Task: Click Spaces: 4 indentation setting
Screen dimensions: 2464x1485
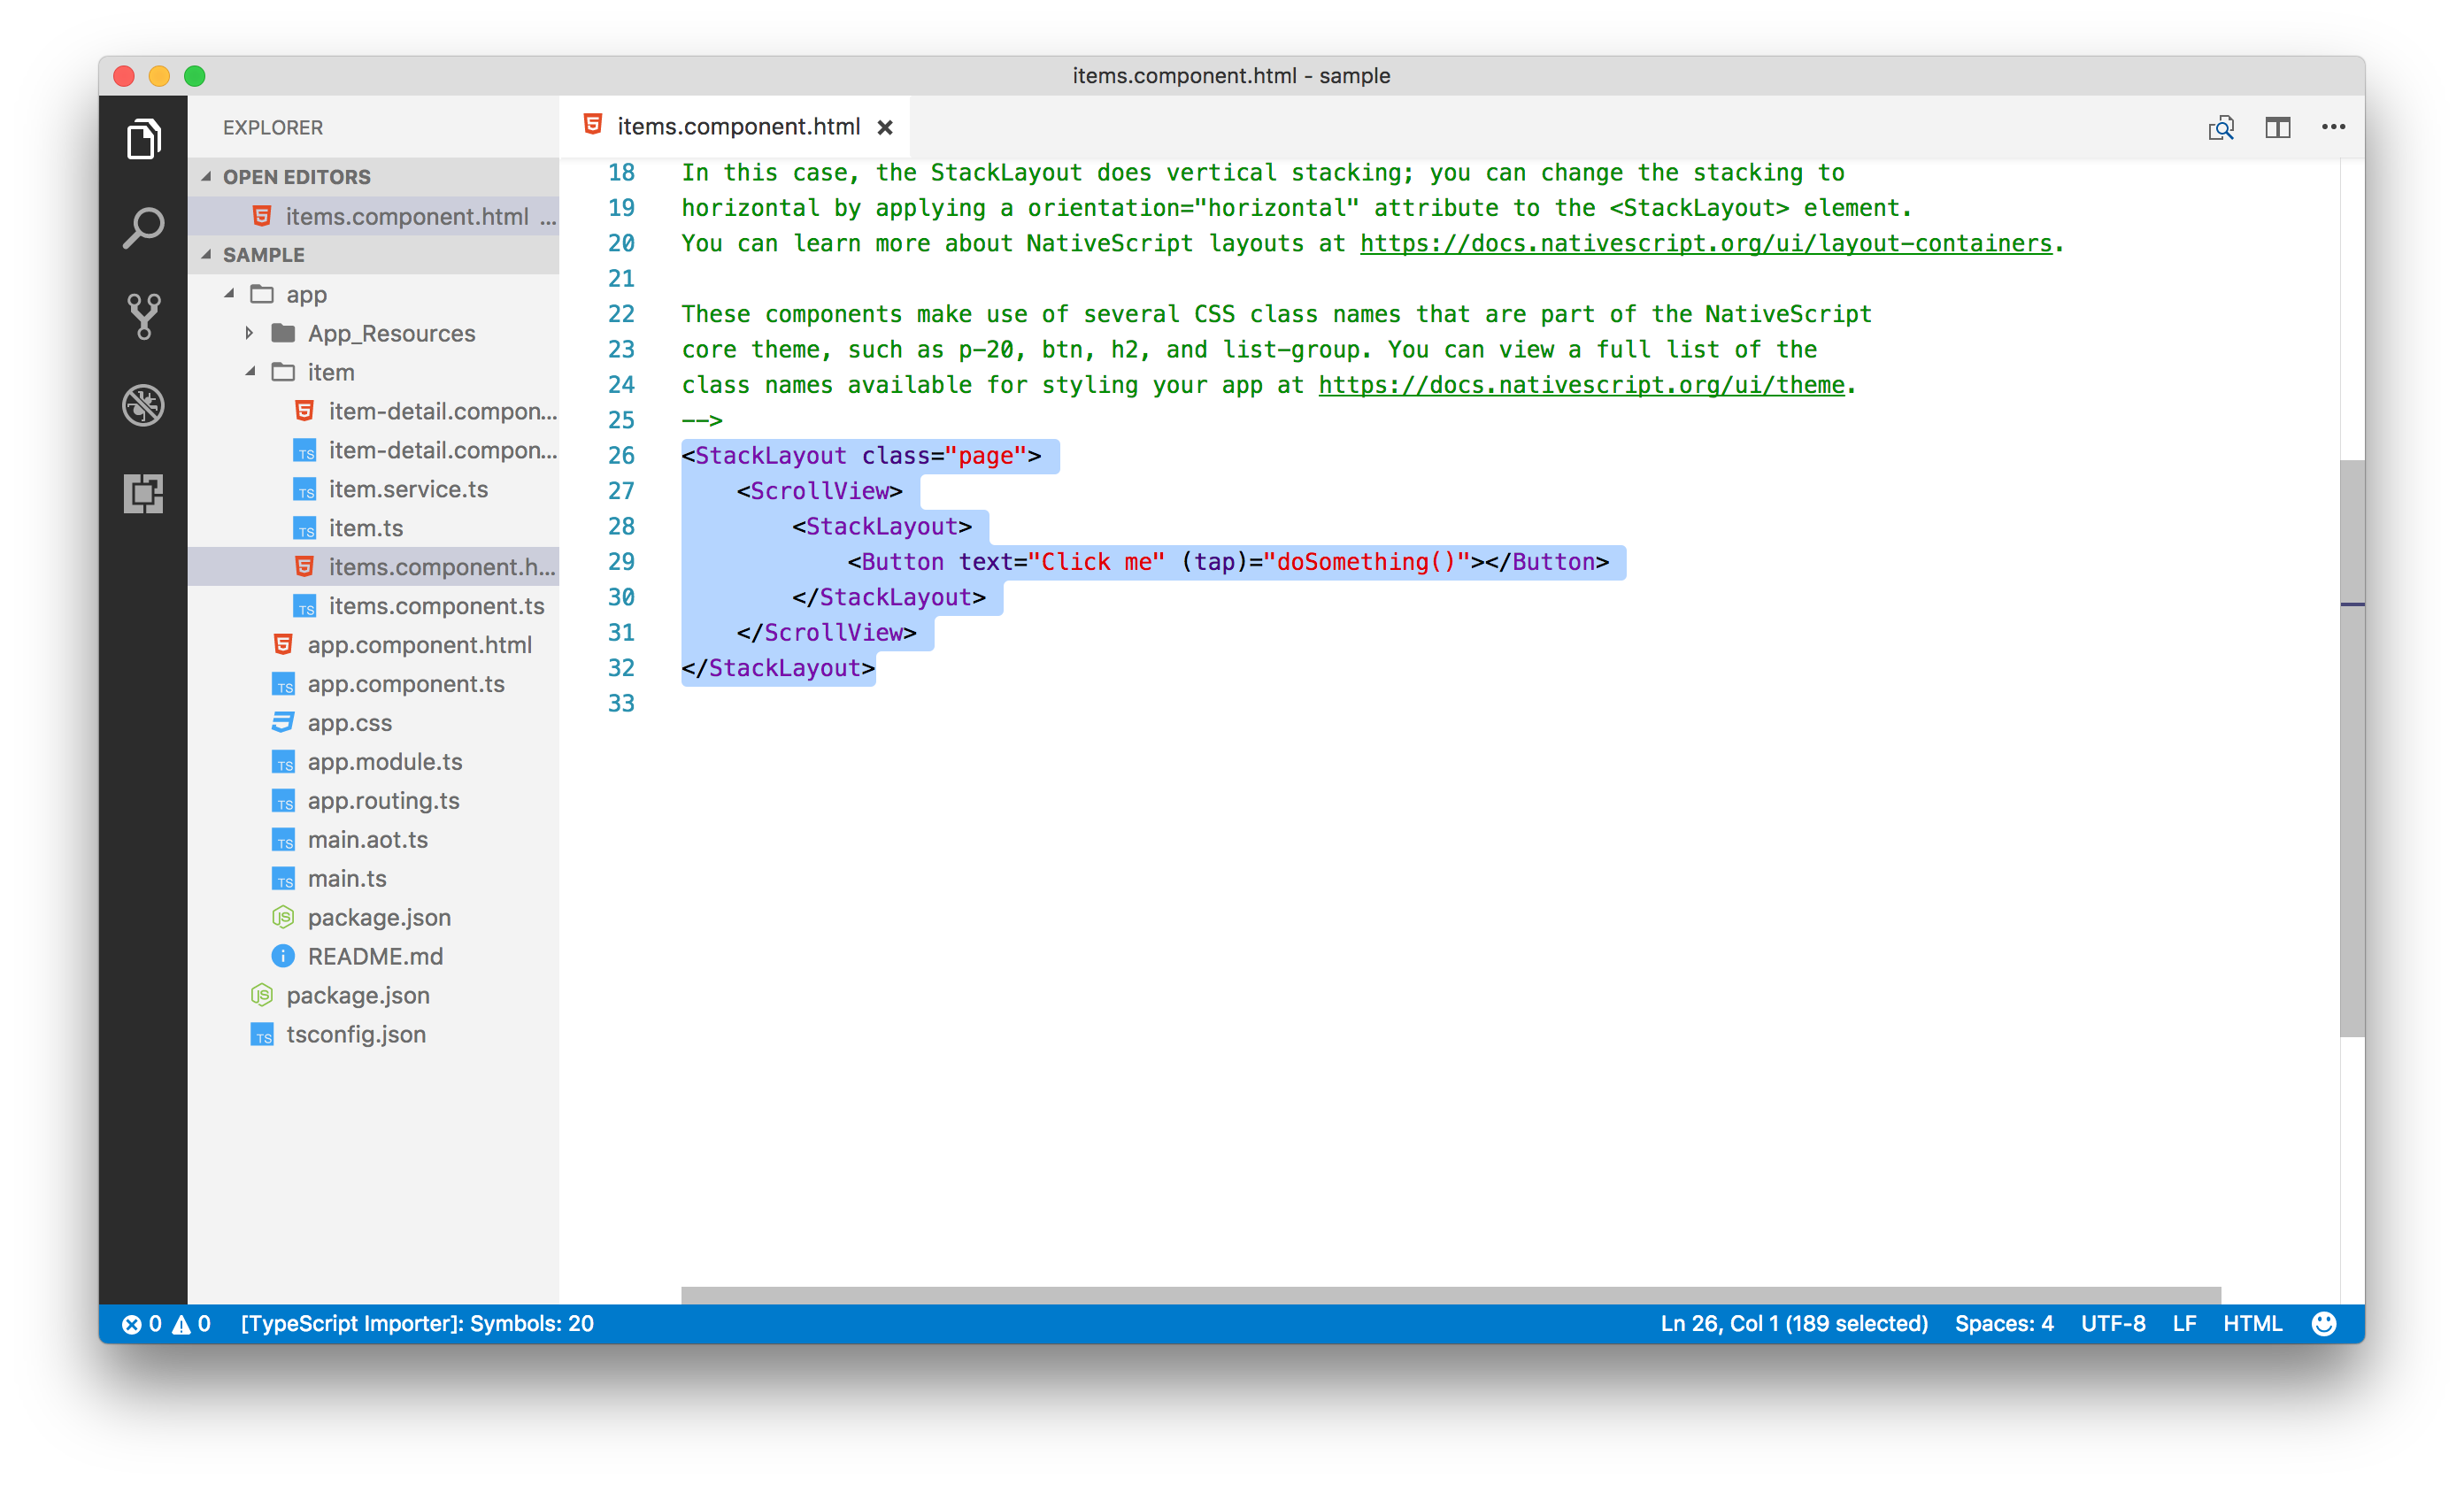Action: [2003, 1323]
